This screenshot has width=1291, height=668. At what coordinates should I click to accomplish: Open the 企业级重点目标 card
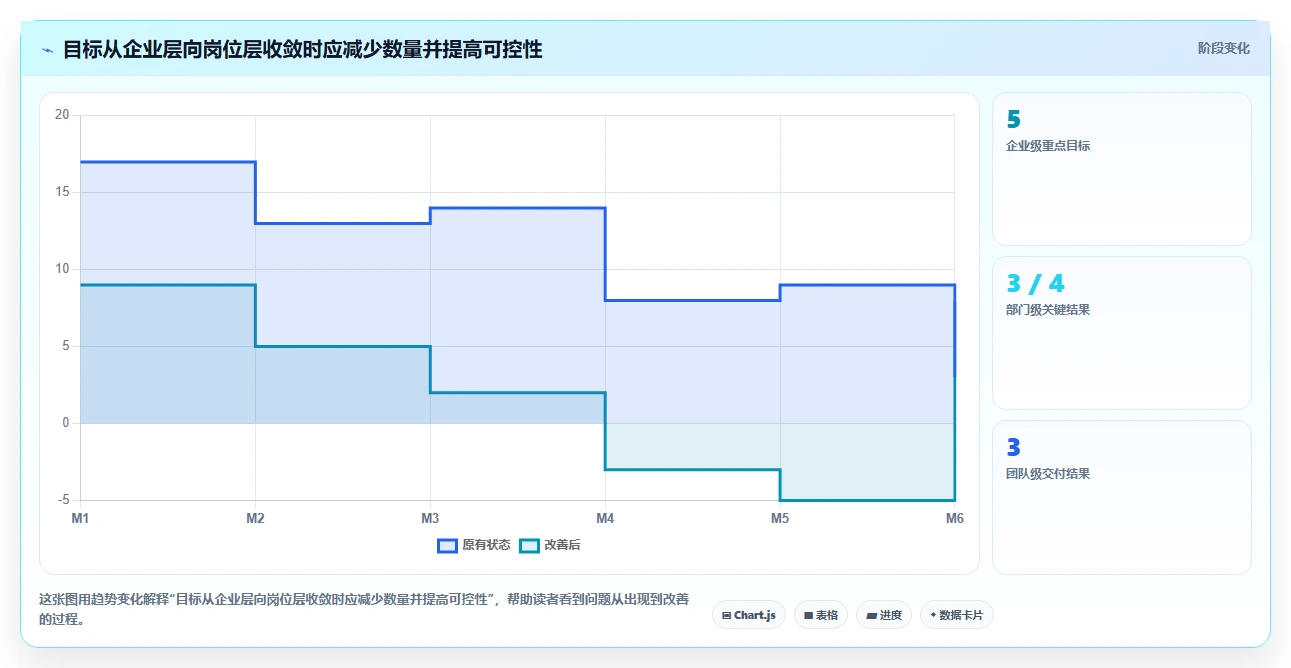tap(1121, 169)
